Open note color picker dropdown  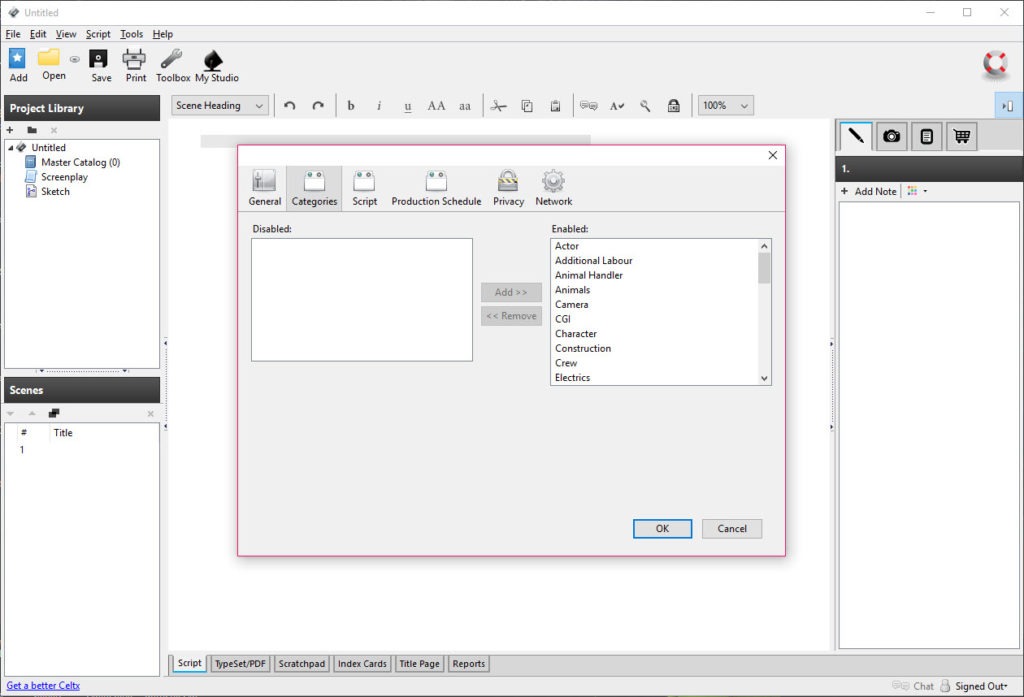pyautogui.click(x=917, y=191)
